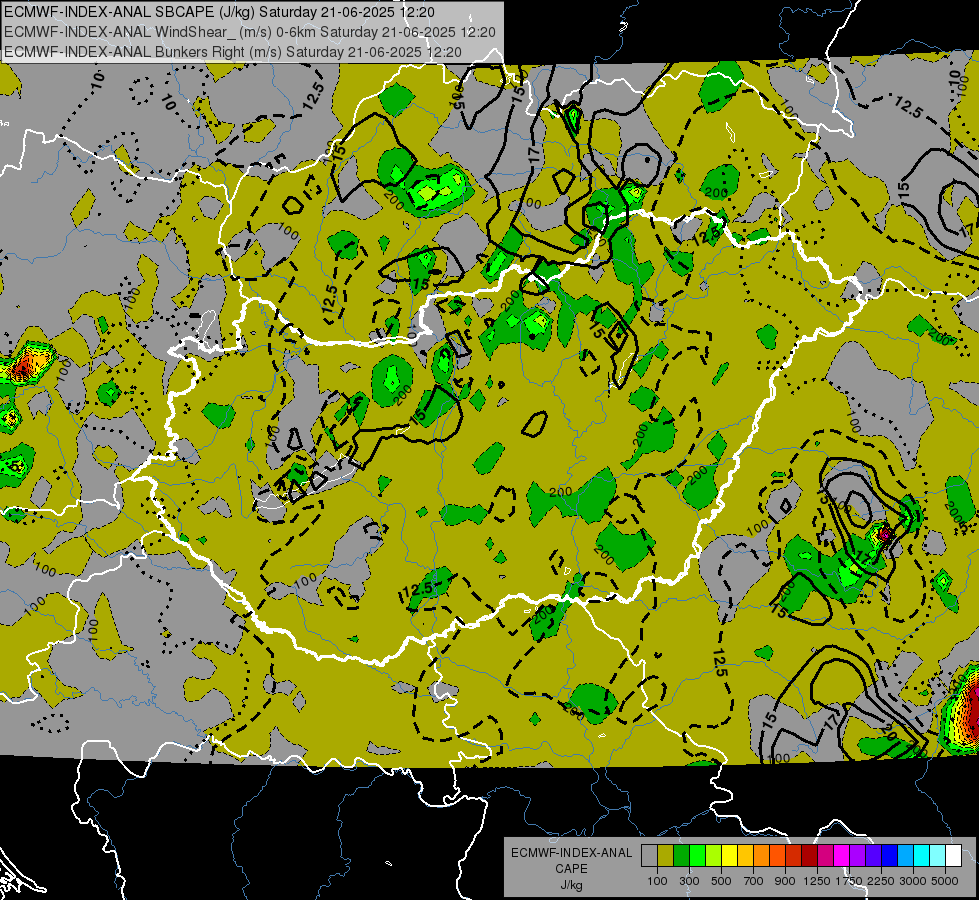
Task: Pick the bright green legend swatch
Action: (697, 855)
